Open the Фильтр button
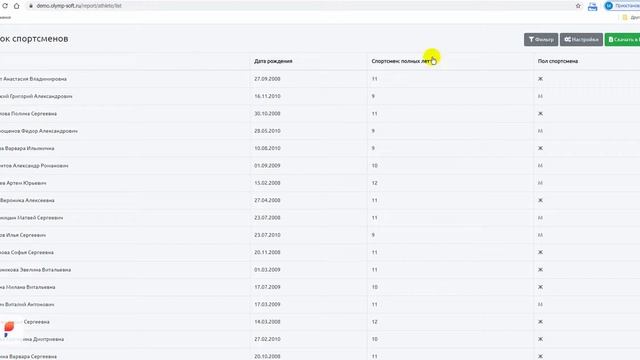640x360 pixels. (x=541, y=40)
